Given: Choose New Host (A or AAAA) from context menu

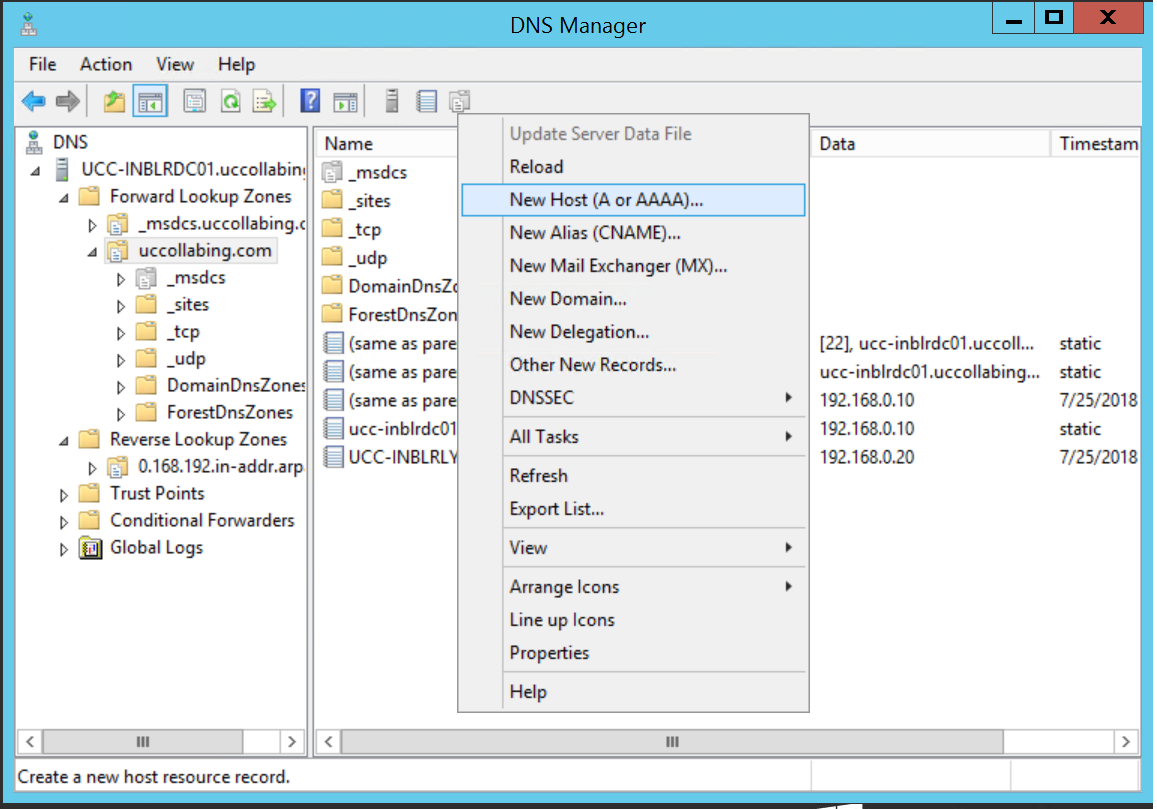Looking at the screenshot, I should pyautogui.click(x=633, y=200).
